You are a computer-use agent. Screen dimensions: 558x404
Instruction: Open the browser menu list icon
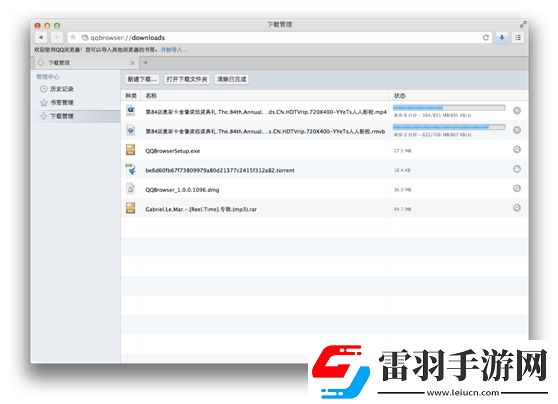click(x=518, y=37)
